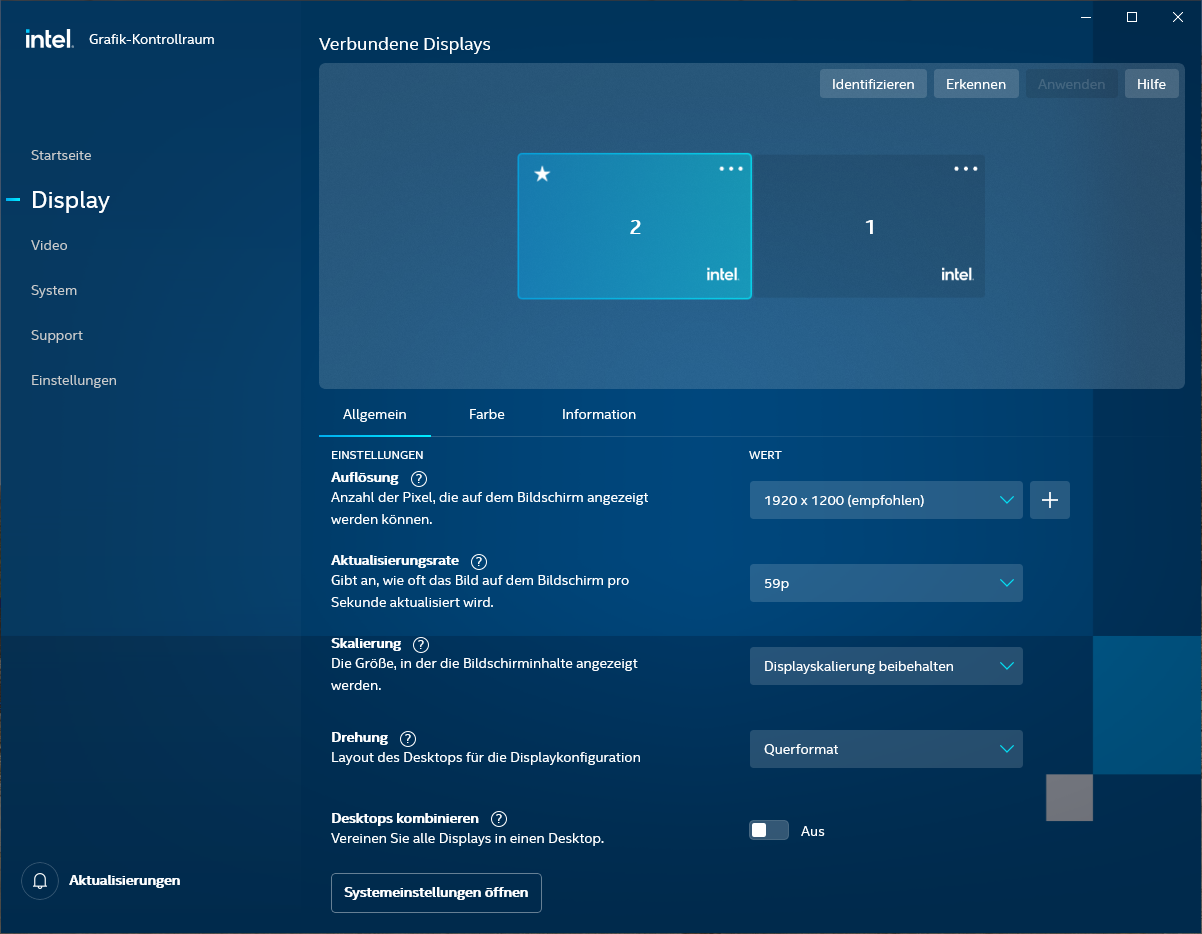Open the resolution dropdown 1920 x 1200

[886, 500]
